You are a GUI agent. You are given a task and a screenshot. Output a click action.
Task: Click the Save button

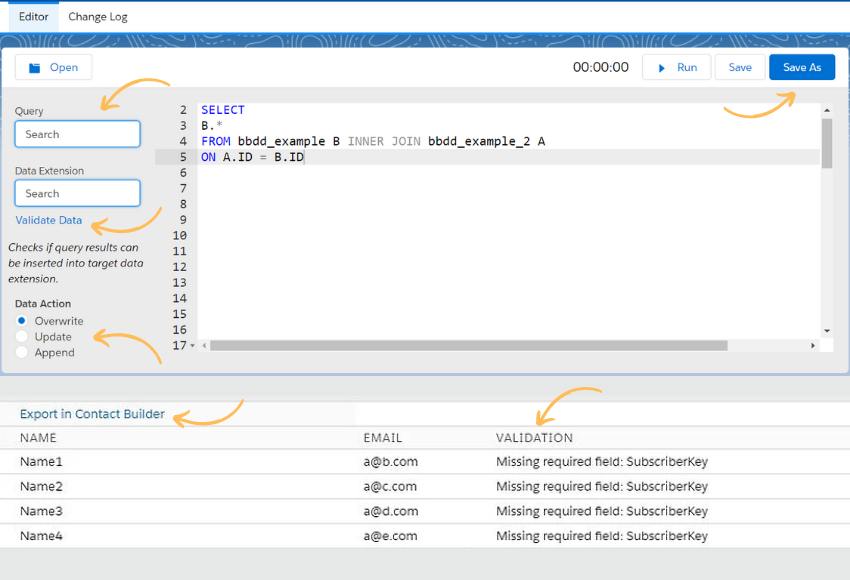point(739,67)
